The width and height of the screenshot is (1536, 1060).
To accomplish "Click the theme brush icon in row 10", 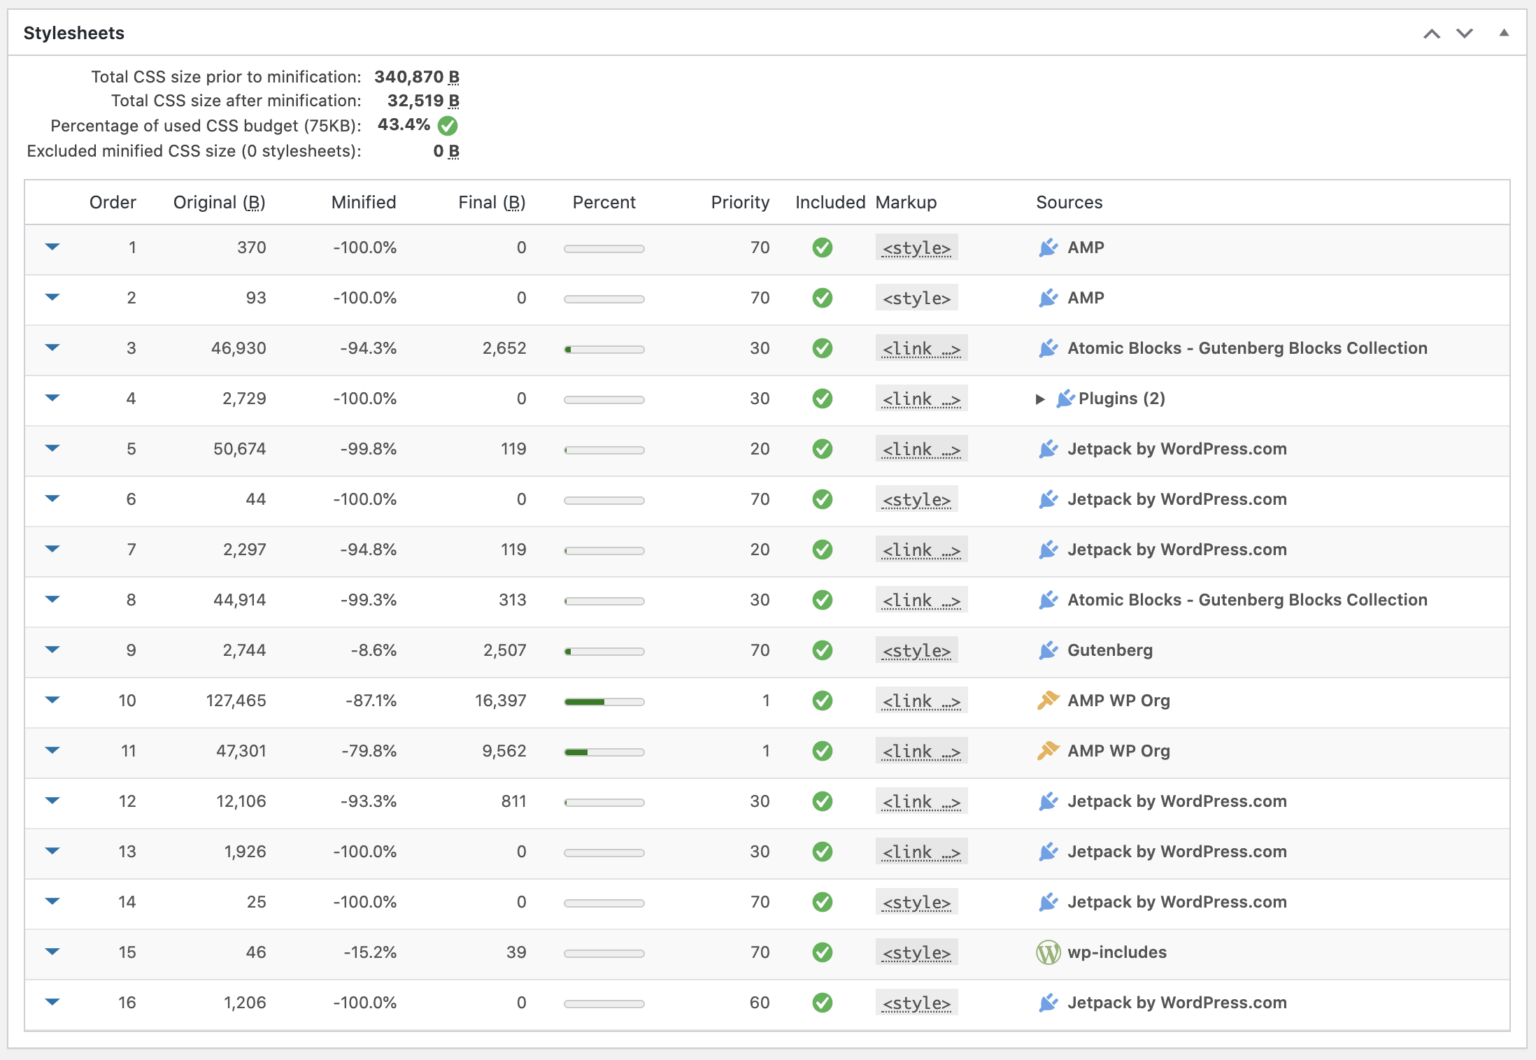I will [1047, 700].
